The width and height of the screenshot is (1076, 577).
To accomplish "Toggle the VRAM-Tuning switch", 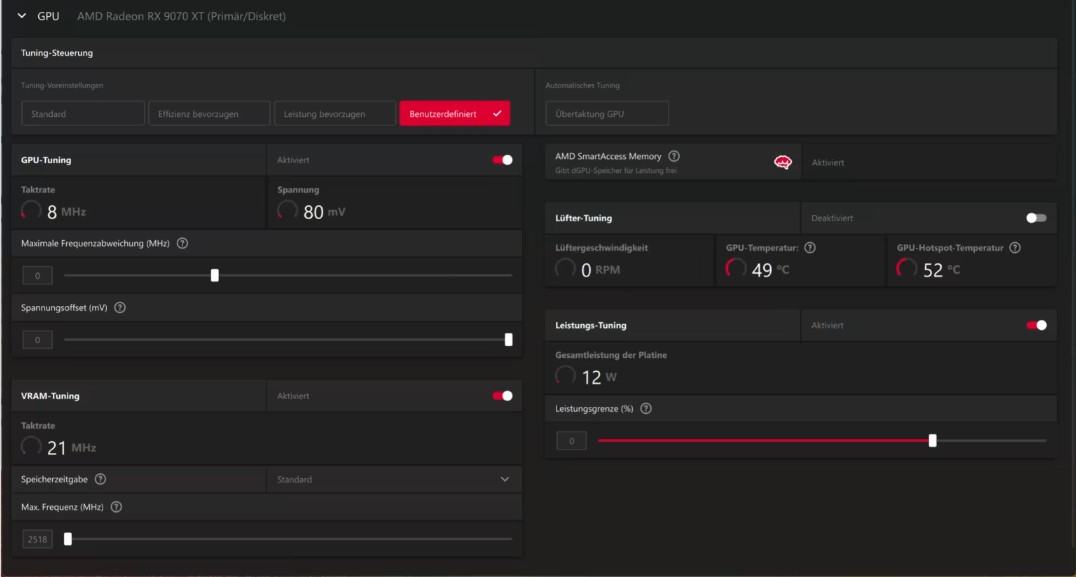I will point(502,396).
